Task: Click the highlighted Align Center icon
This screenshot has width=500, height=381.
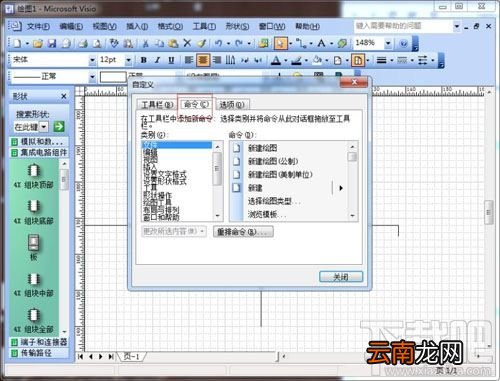Action: coord(203,60)
